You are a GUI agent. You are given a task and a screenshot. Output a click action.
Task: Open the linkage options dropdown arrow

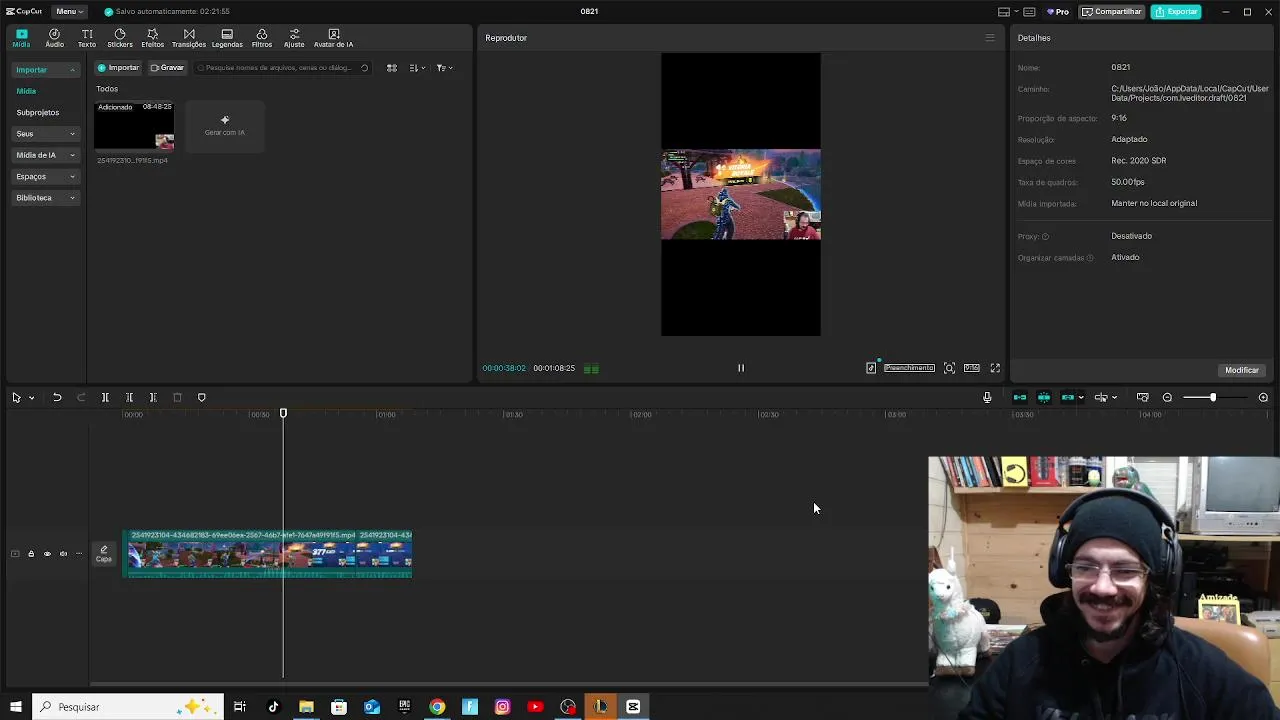coord(1081,398)
